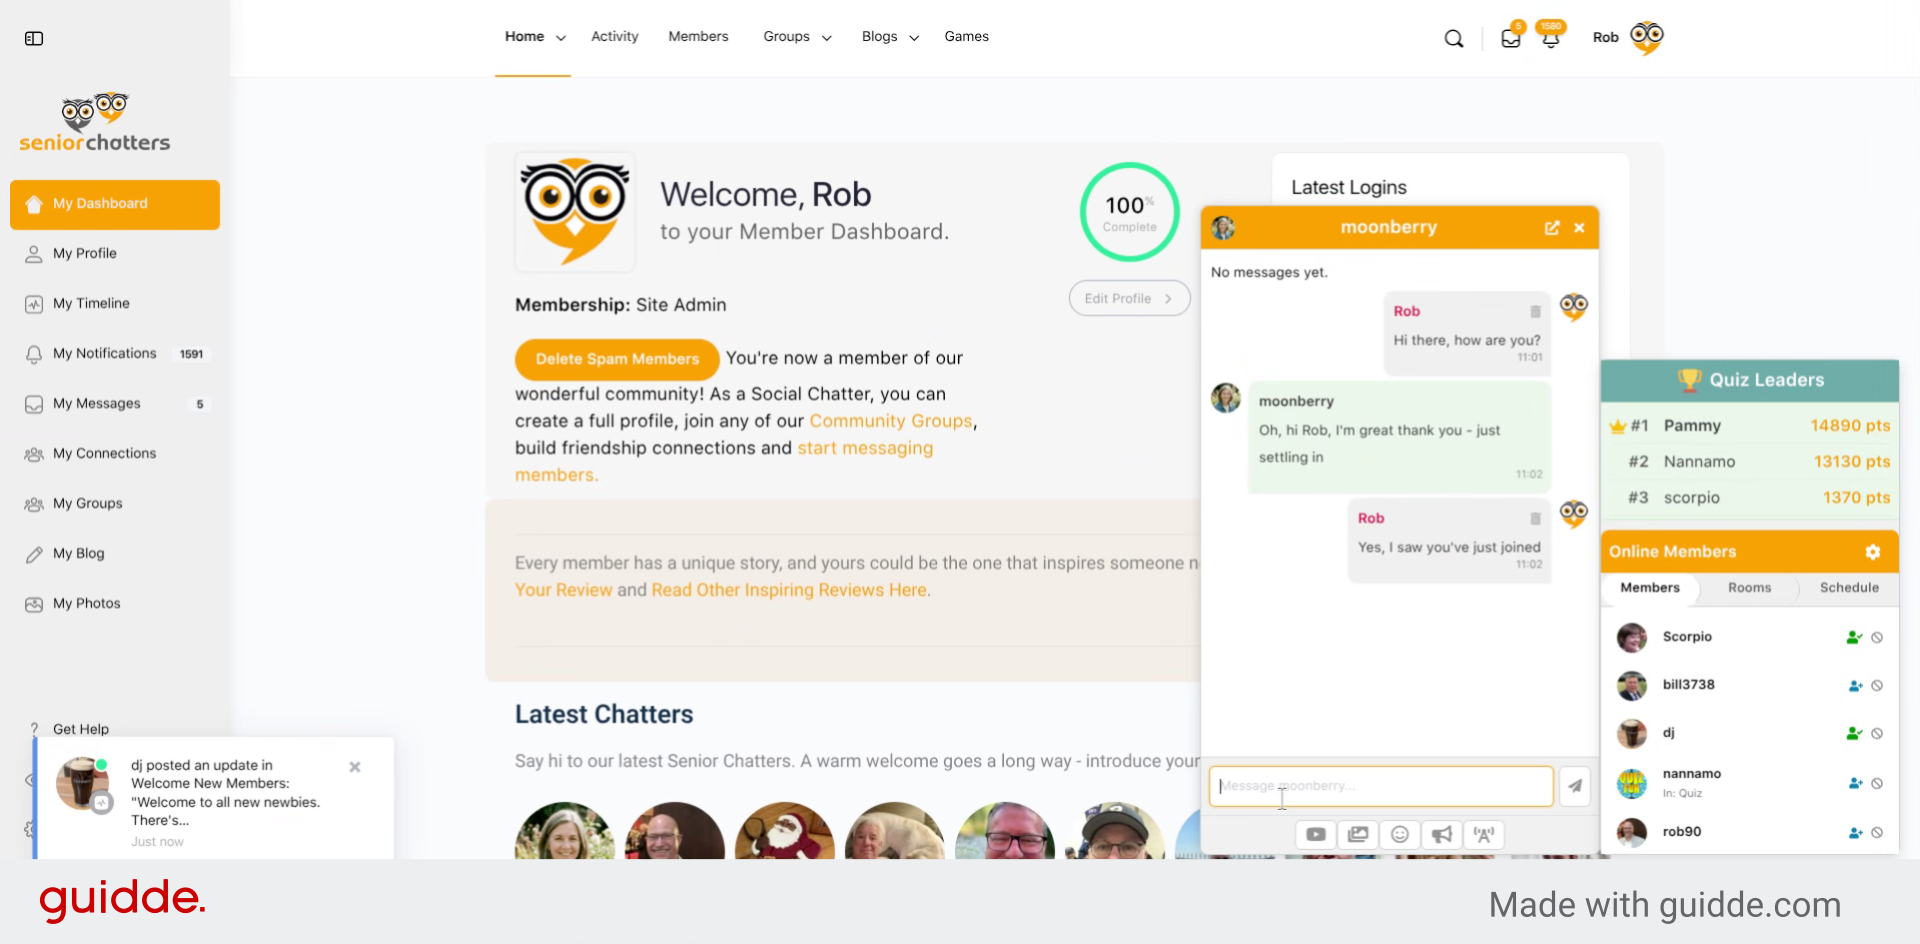Click Nannamo in Quiz Leaders

tap(1699, 462)
